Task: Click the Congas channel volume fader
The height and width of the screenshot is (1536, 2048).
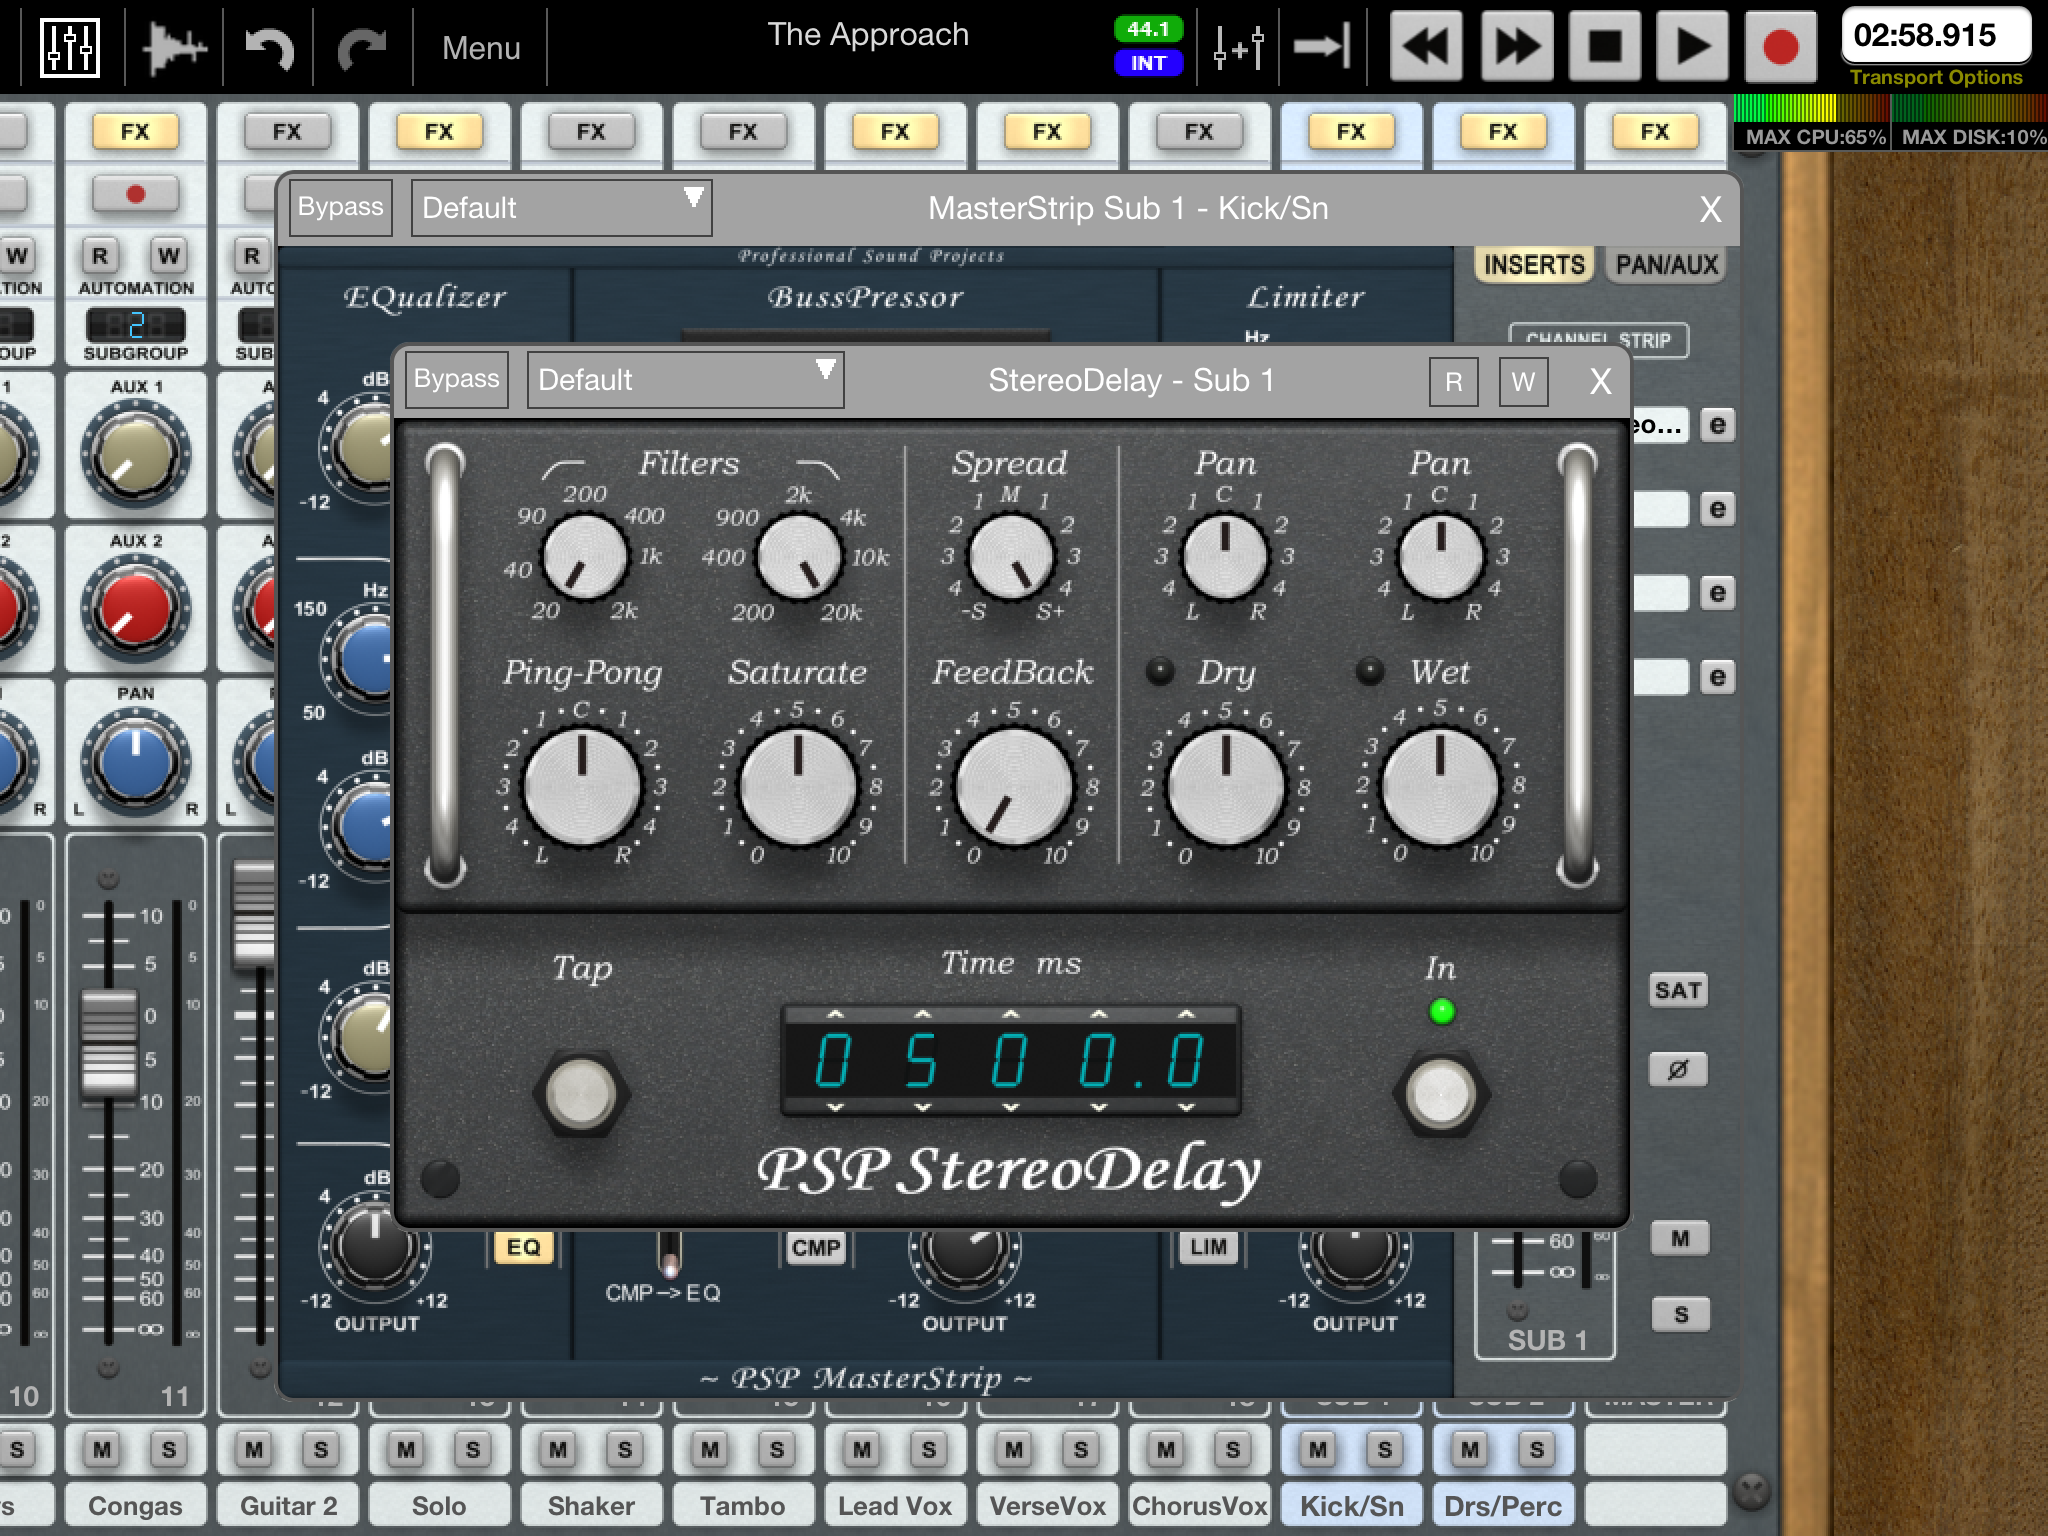Action: 108,1045
